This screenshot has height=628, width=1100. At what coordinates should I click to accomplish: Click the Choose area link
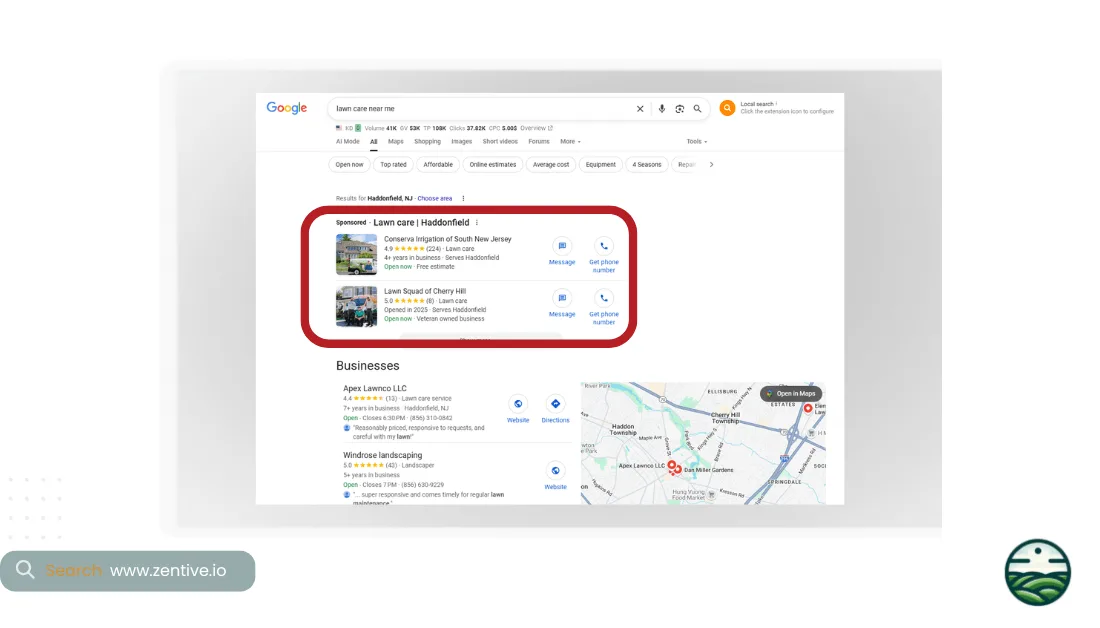click(435, 198)
